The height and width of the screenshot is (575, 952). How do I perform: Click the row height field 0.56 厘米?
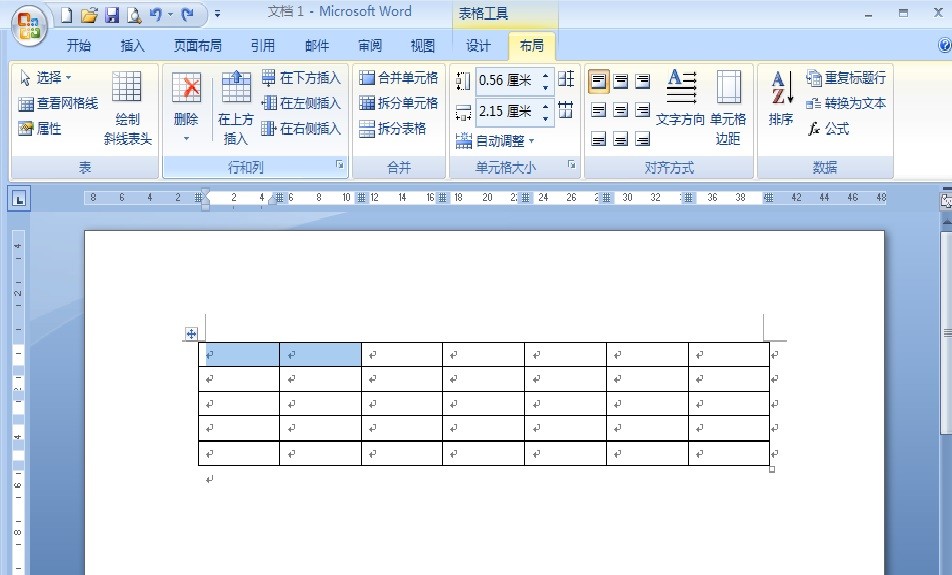click(x=507, y=80)
